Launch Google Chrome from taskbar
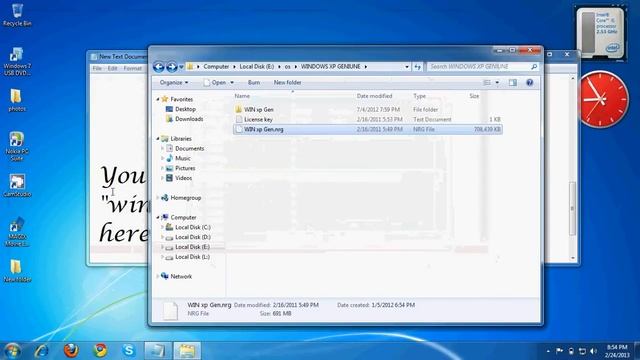Viewport: 640px width, 360px height. point(100,351)
